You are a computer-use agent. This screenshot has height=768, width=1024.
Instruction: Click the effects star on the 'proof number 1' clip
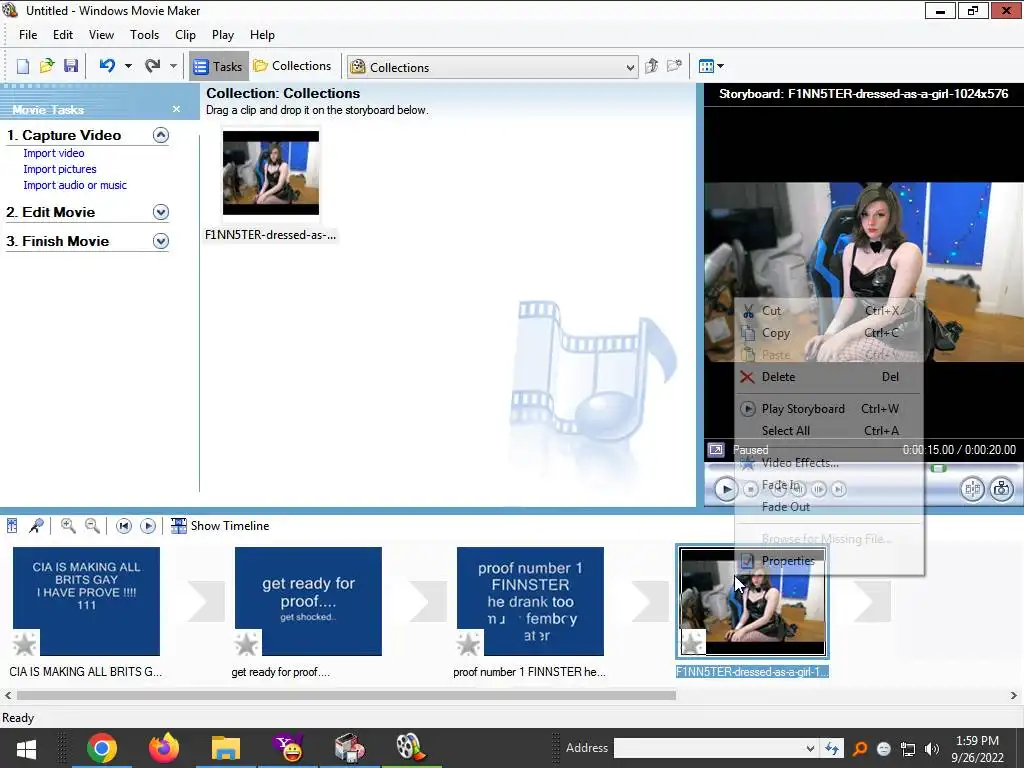coord(469,644)
